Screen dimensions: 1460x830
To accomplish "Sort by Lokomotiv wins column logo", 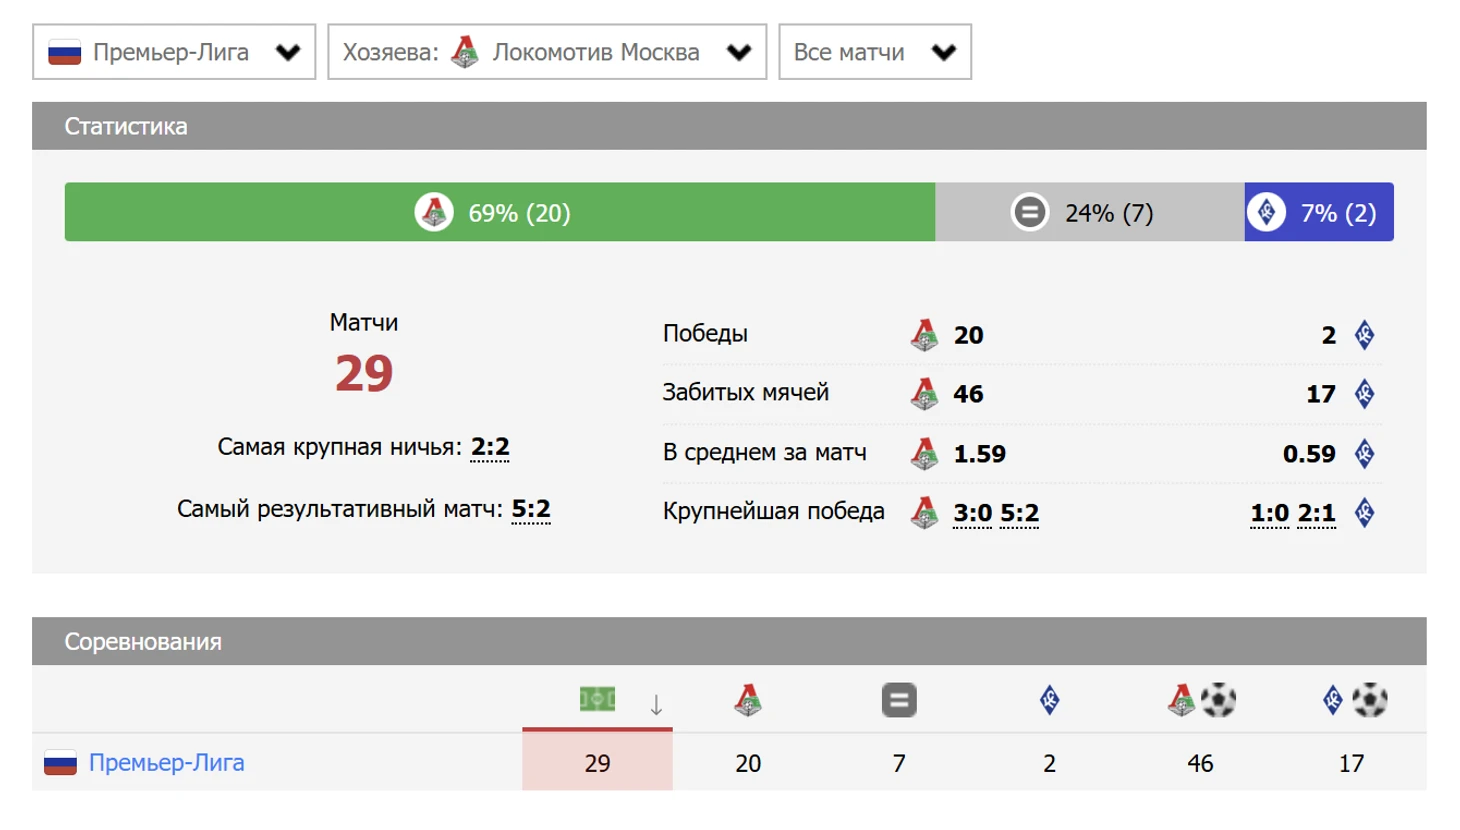I will [x=748, y=700].
